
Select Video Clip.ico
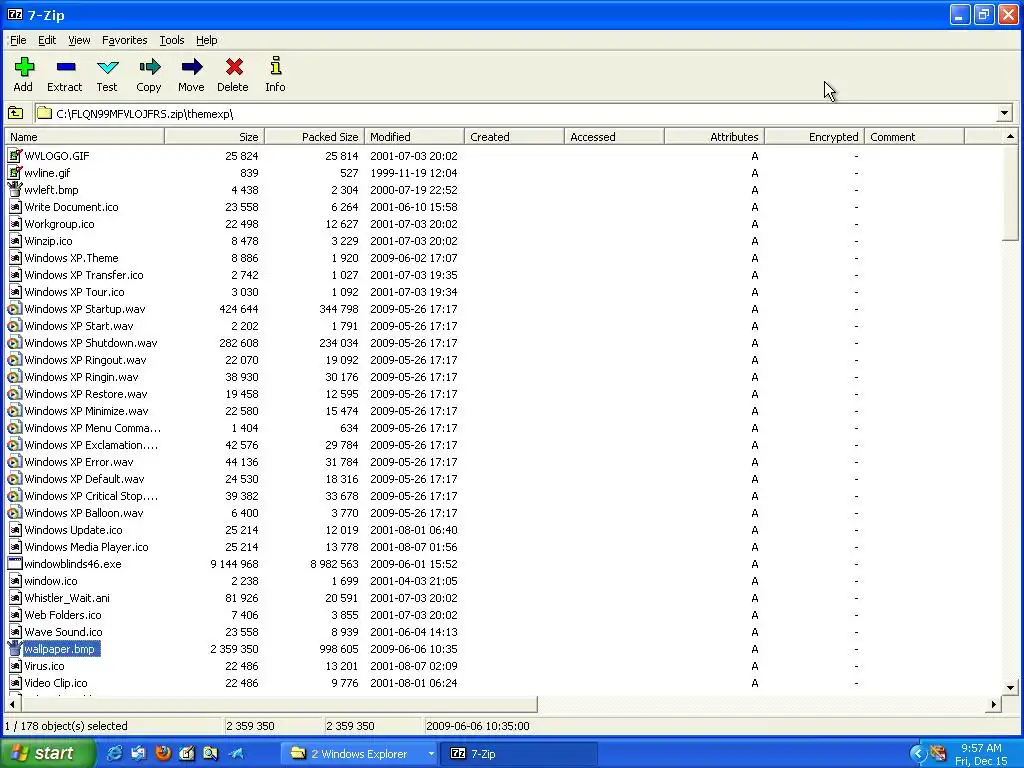[x=56, y=682]
